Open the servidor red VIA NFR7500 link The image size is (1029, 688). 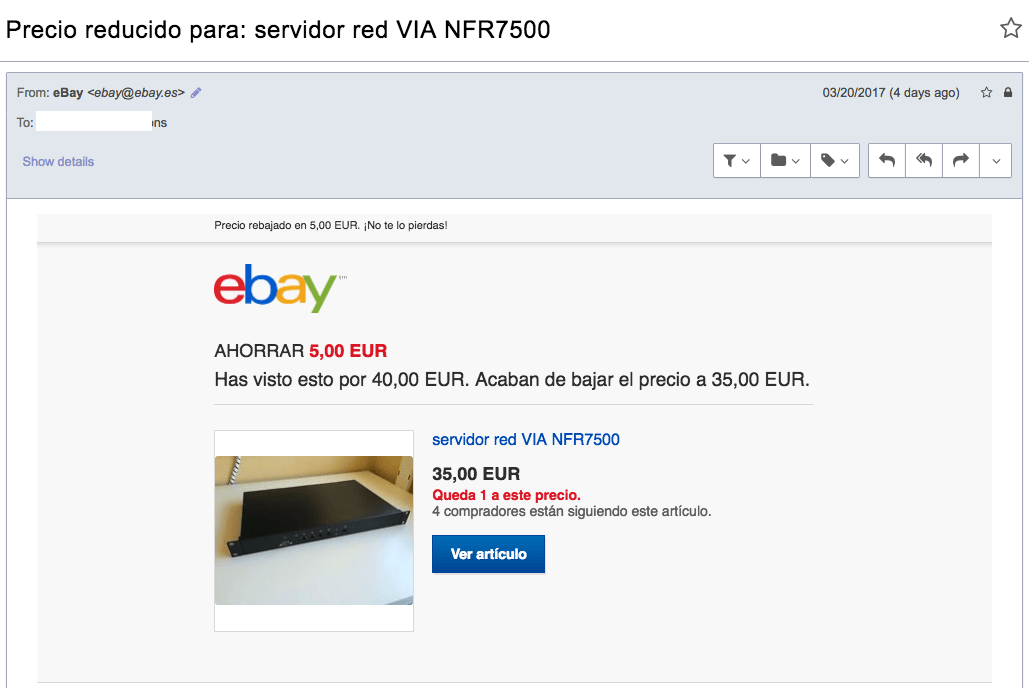(526, 439)
